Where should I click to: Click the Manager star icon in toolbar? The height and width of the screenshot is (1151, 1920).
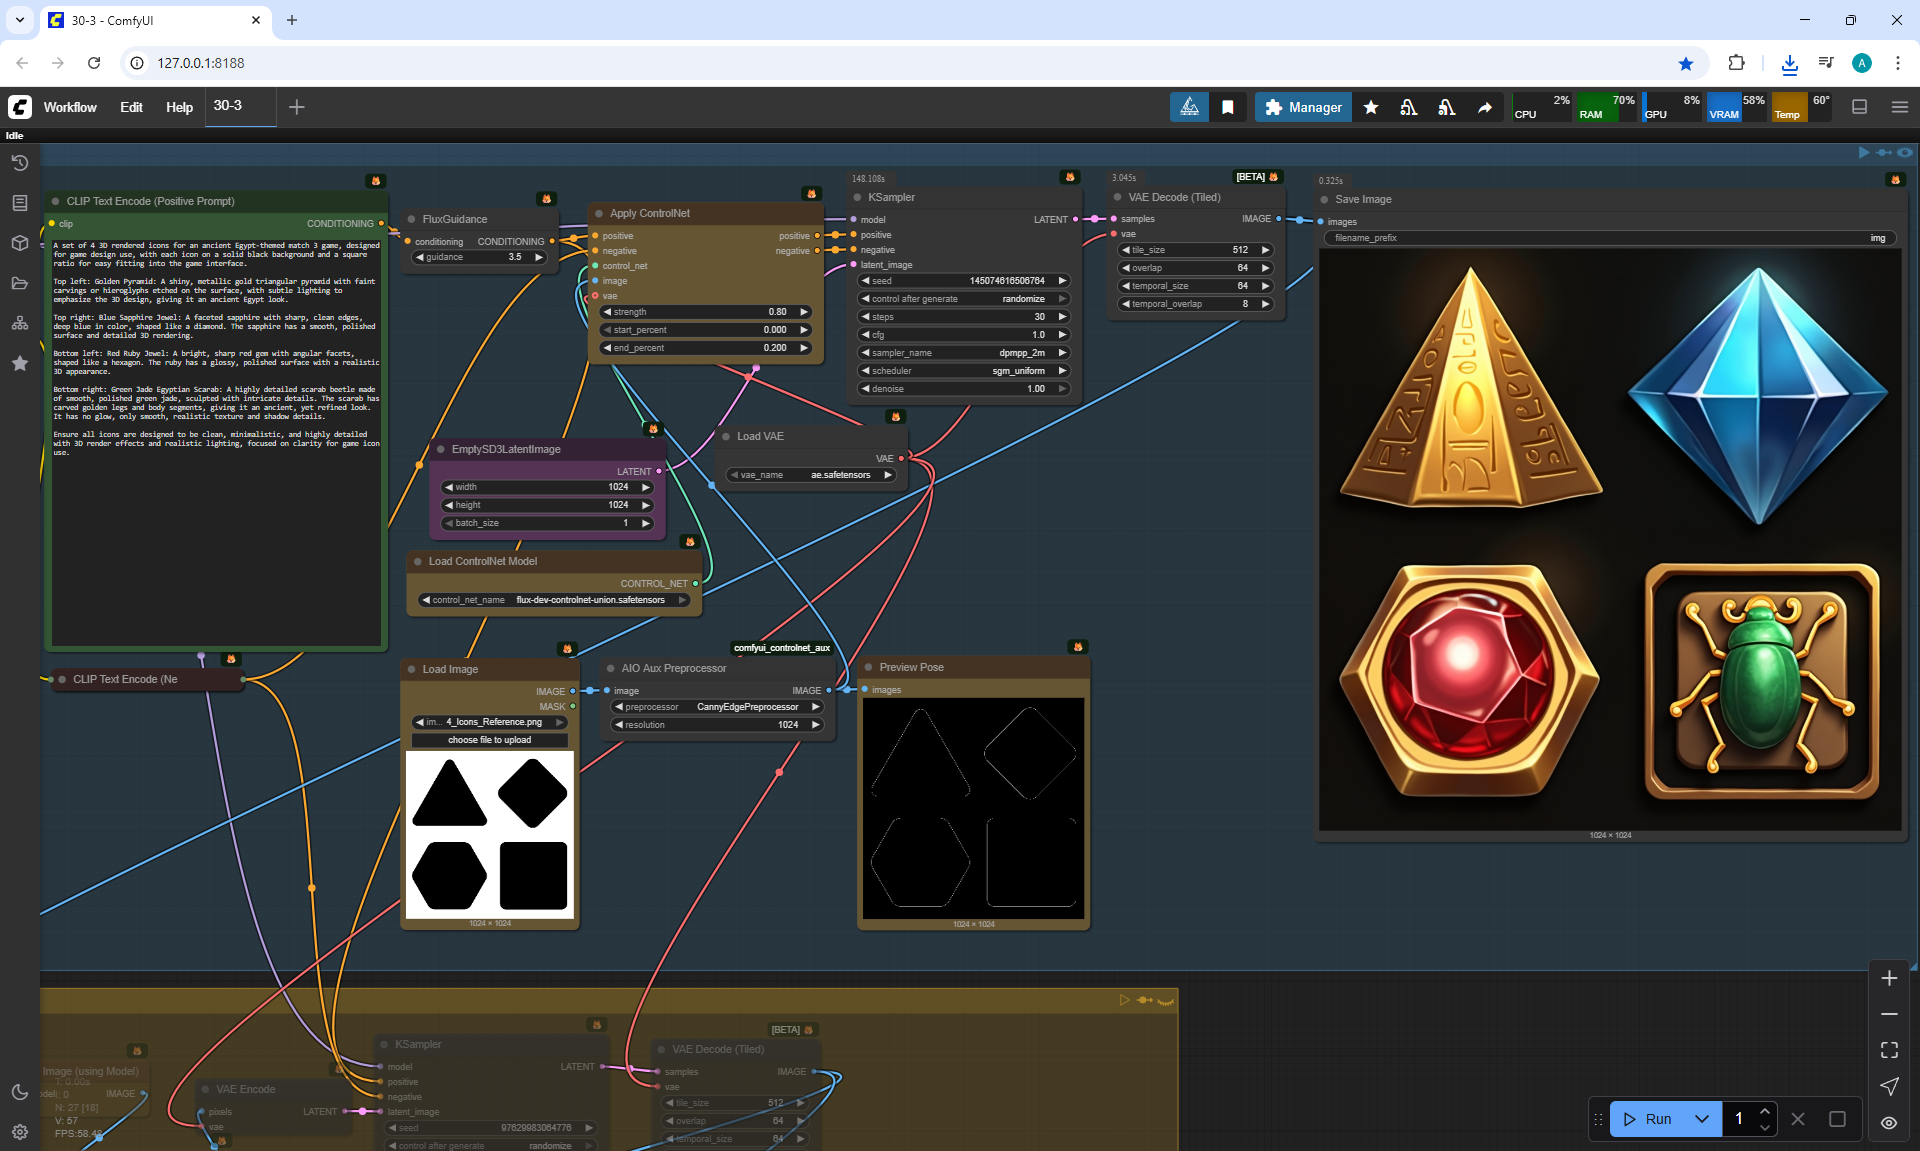pos(1371,107)
